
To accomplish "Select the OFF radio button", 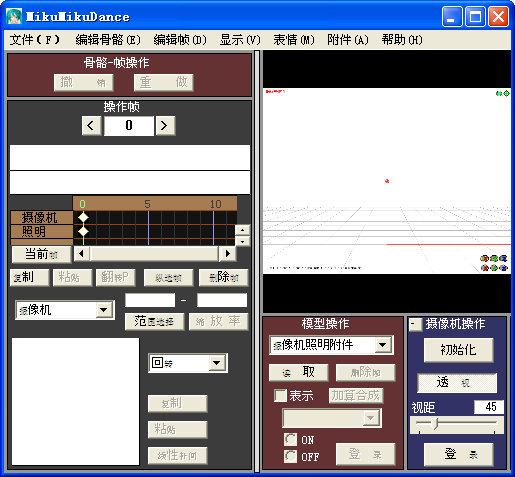I will point(290,456).
